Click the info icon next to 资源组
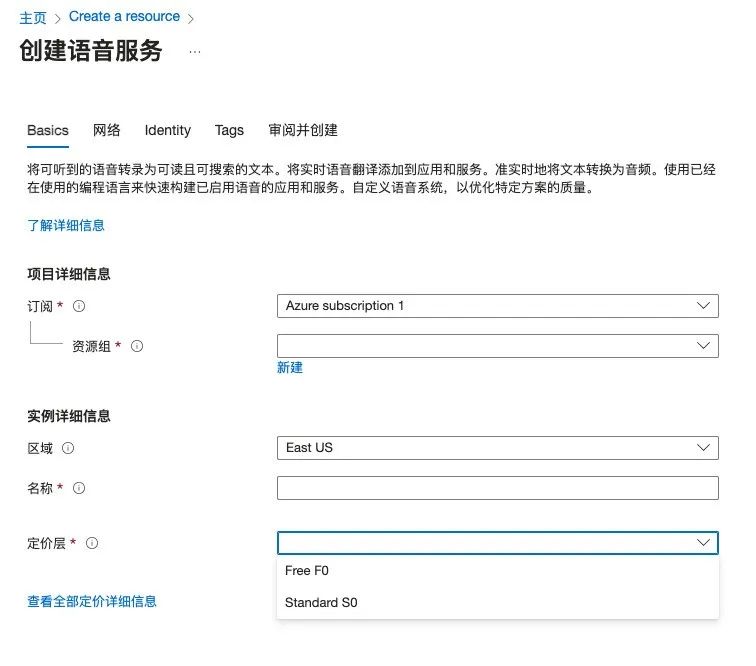756x666 pixels. [137, 346]
